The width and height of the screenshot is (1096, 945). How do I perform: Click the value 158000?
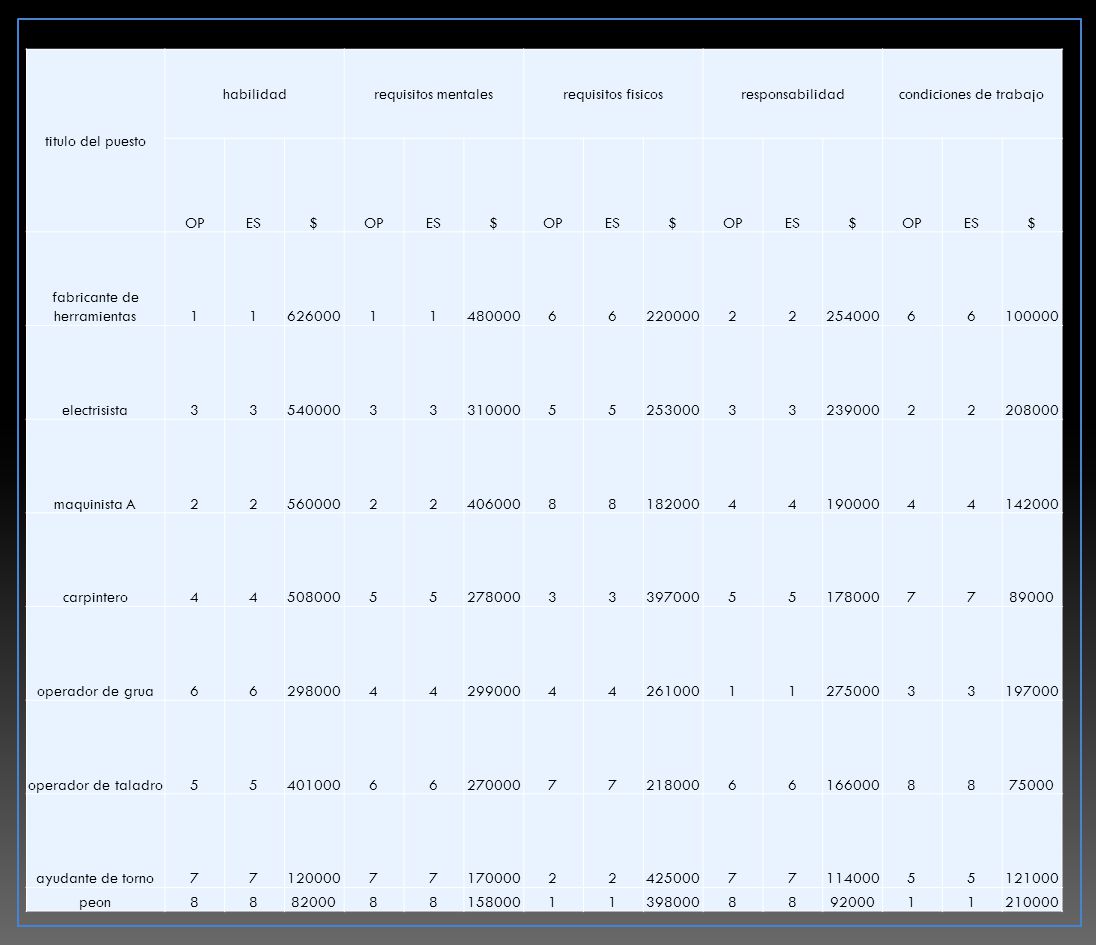click(x=493, y=902)
